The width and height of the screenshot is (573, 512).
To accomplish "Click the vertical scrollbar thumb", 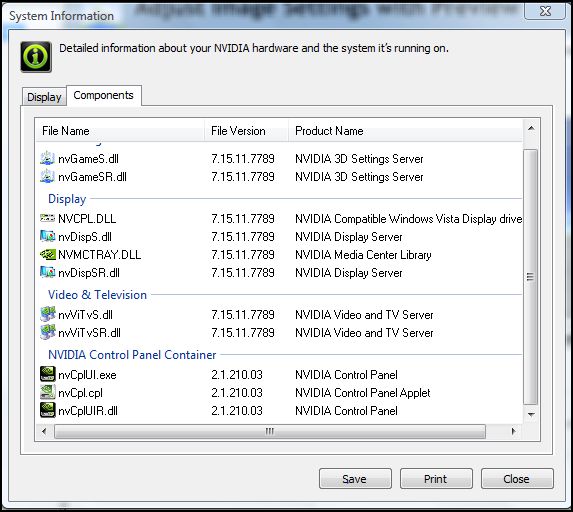I will (531, 277).
